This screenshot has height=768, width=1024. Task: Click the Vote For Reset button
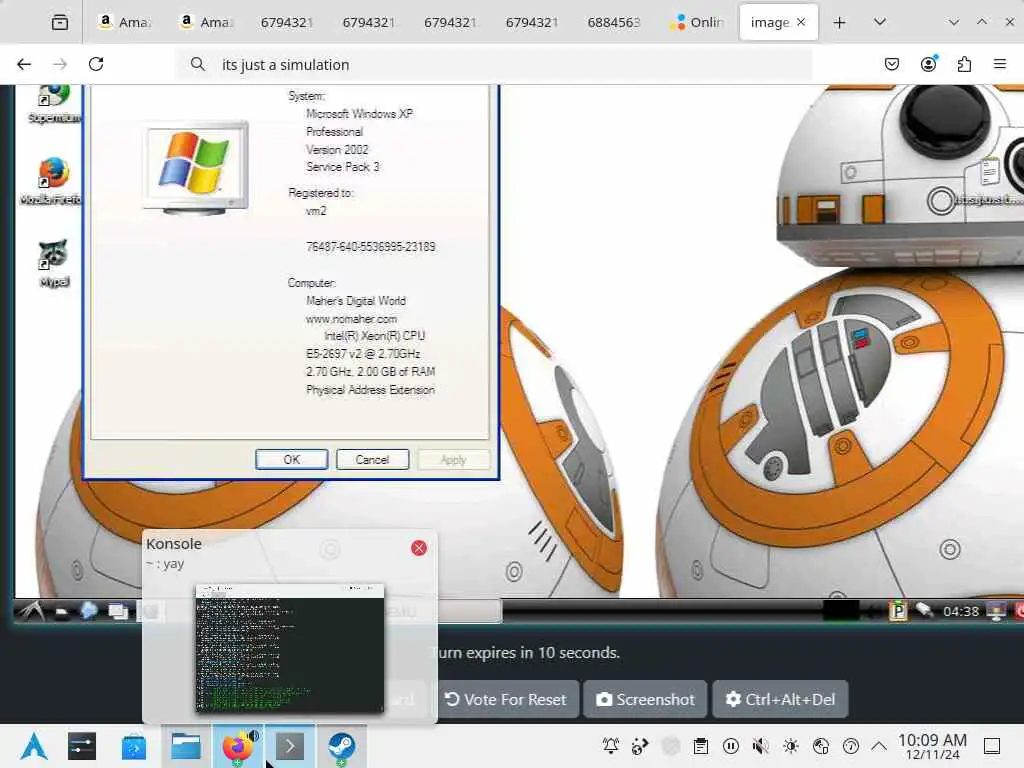(x=507, y=699)
